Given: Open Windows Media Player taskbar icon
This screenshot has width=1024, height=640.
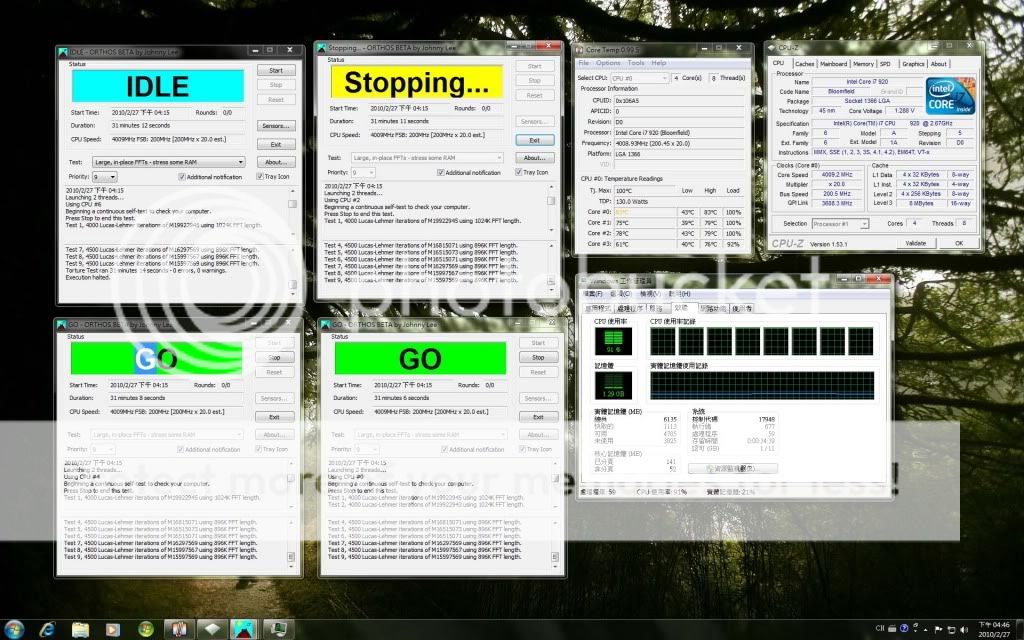Looking at the screenshot, I should coord(112,630).
